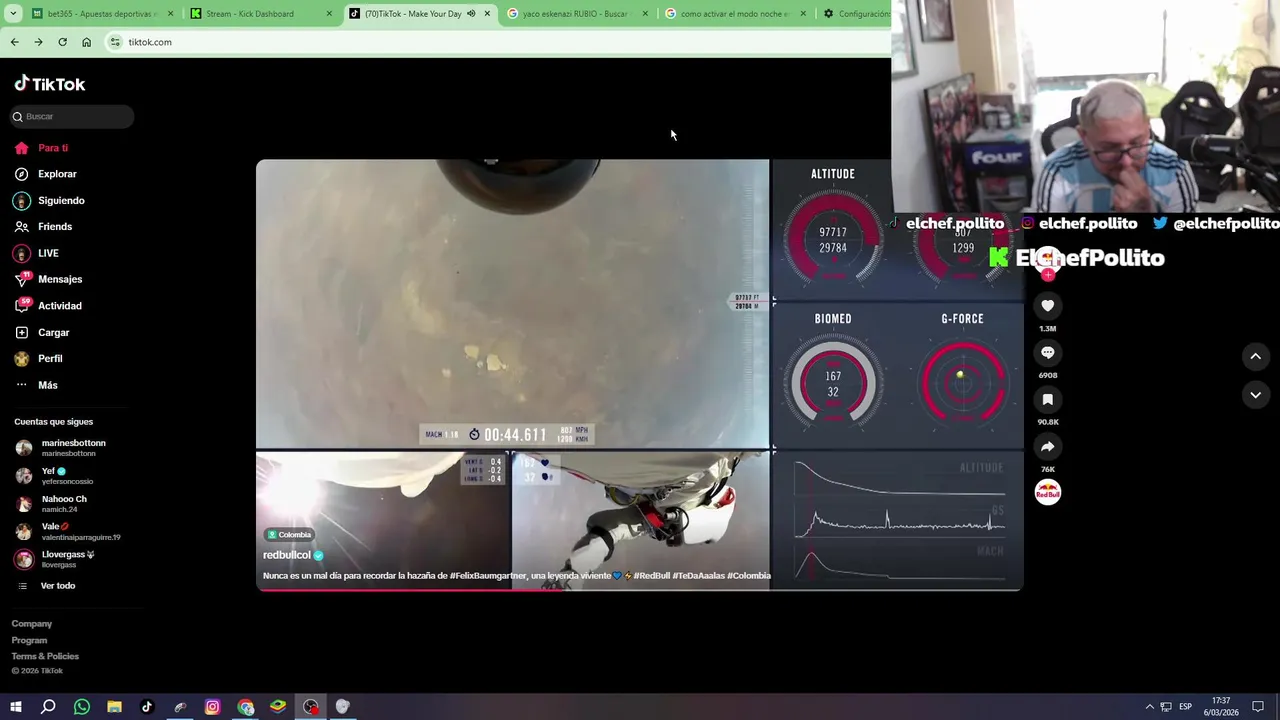Save video with bookmark icon
This screenshot has height=720, width=1280.
point(1047,399)
